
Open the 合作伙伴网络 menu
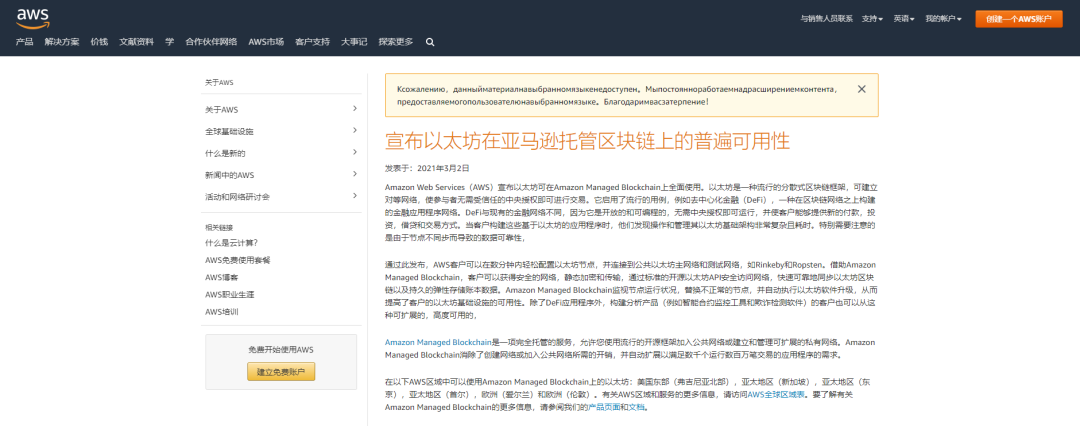[x=211, y=42]
